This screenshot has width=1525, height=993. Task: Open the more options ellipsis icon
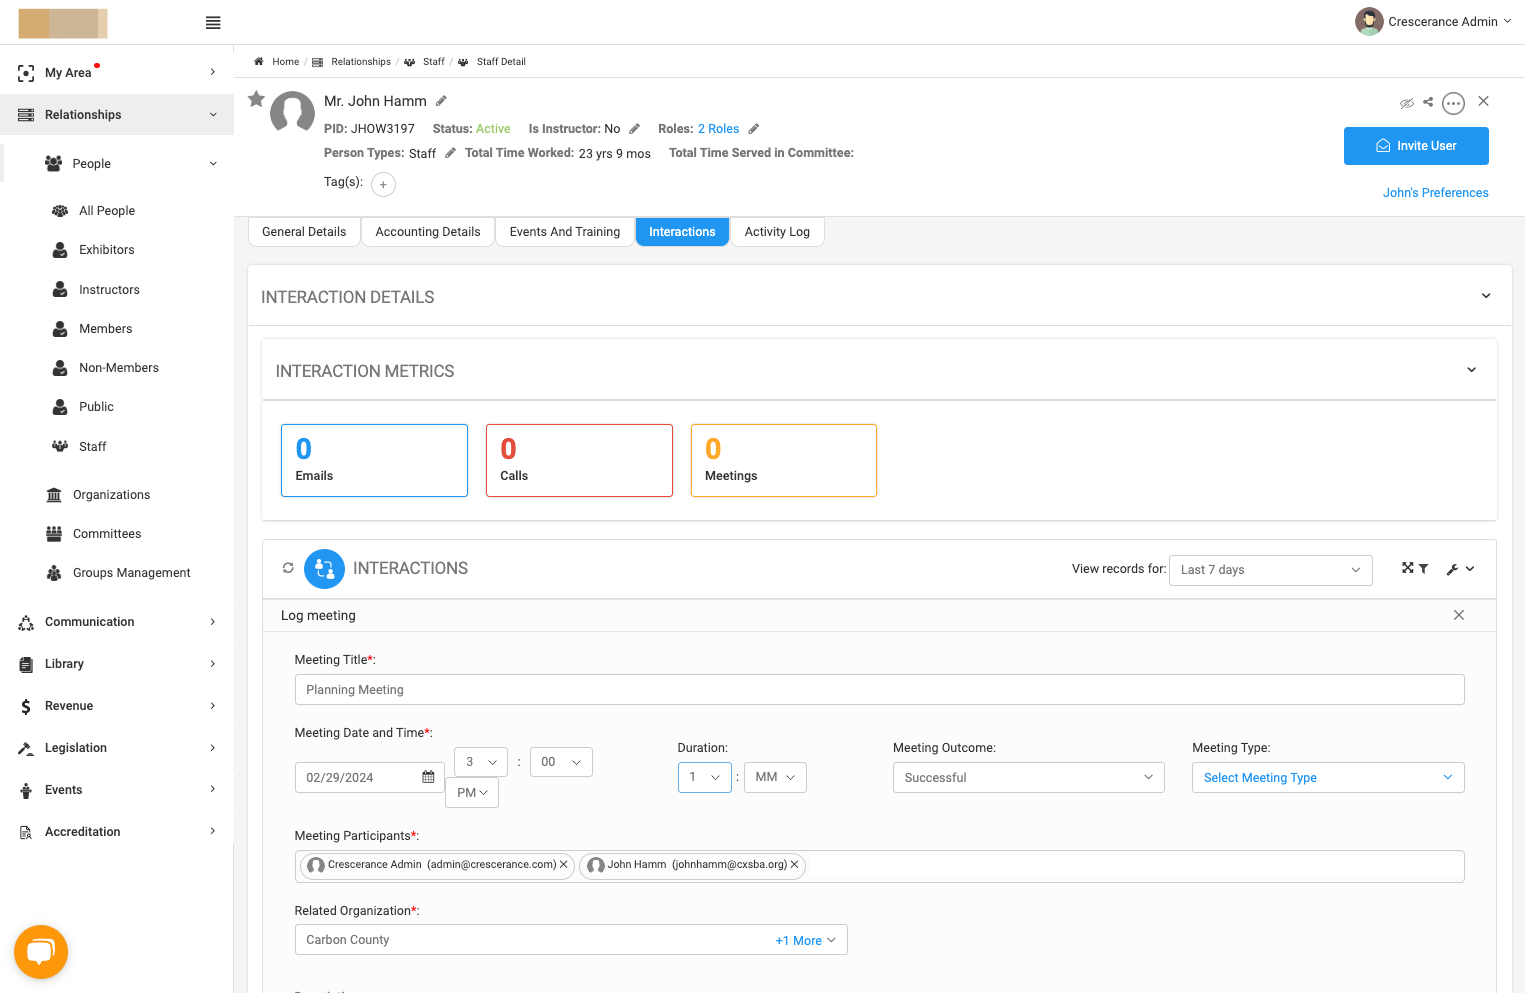(x=1454, y=103)
